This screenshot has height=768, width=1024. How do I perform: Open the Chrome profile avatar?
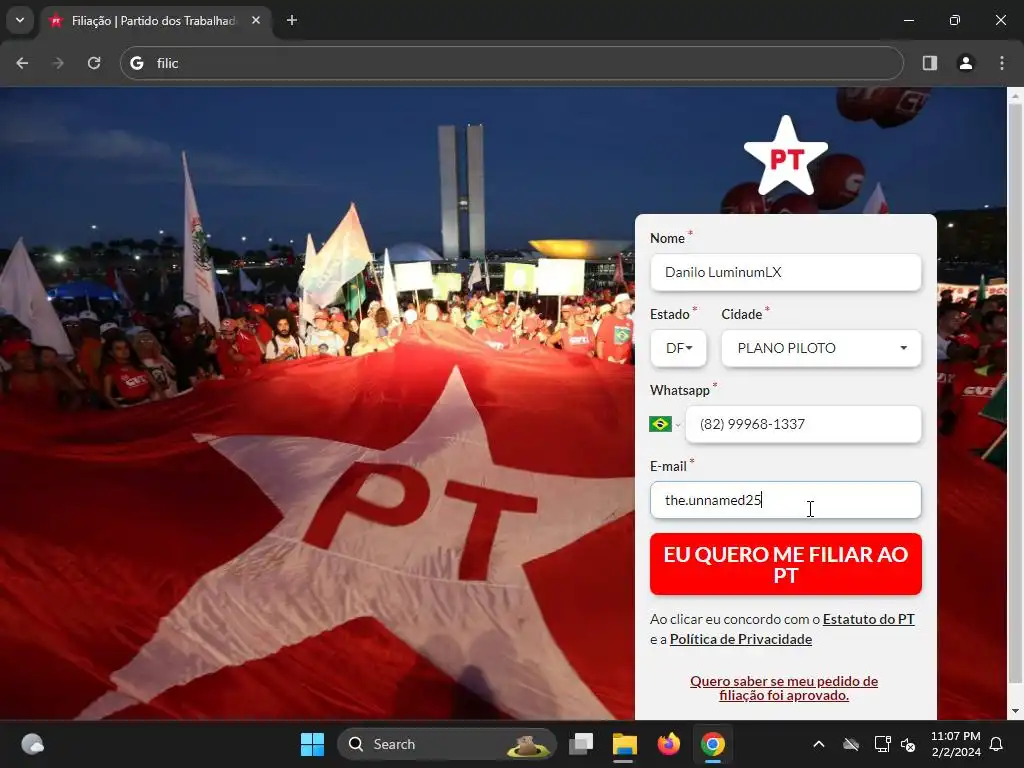[966, 63]
